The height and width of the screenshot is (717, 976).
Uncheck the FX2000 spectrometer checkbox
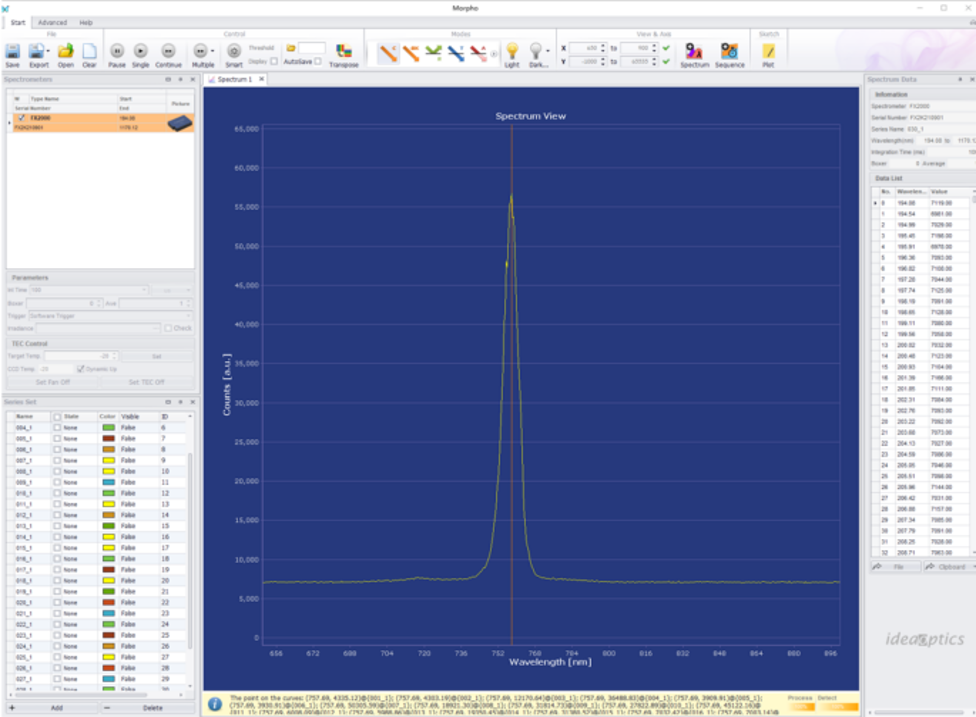(x=21, y=118)
